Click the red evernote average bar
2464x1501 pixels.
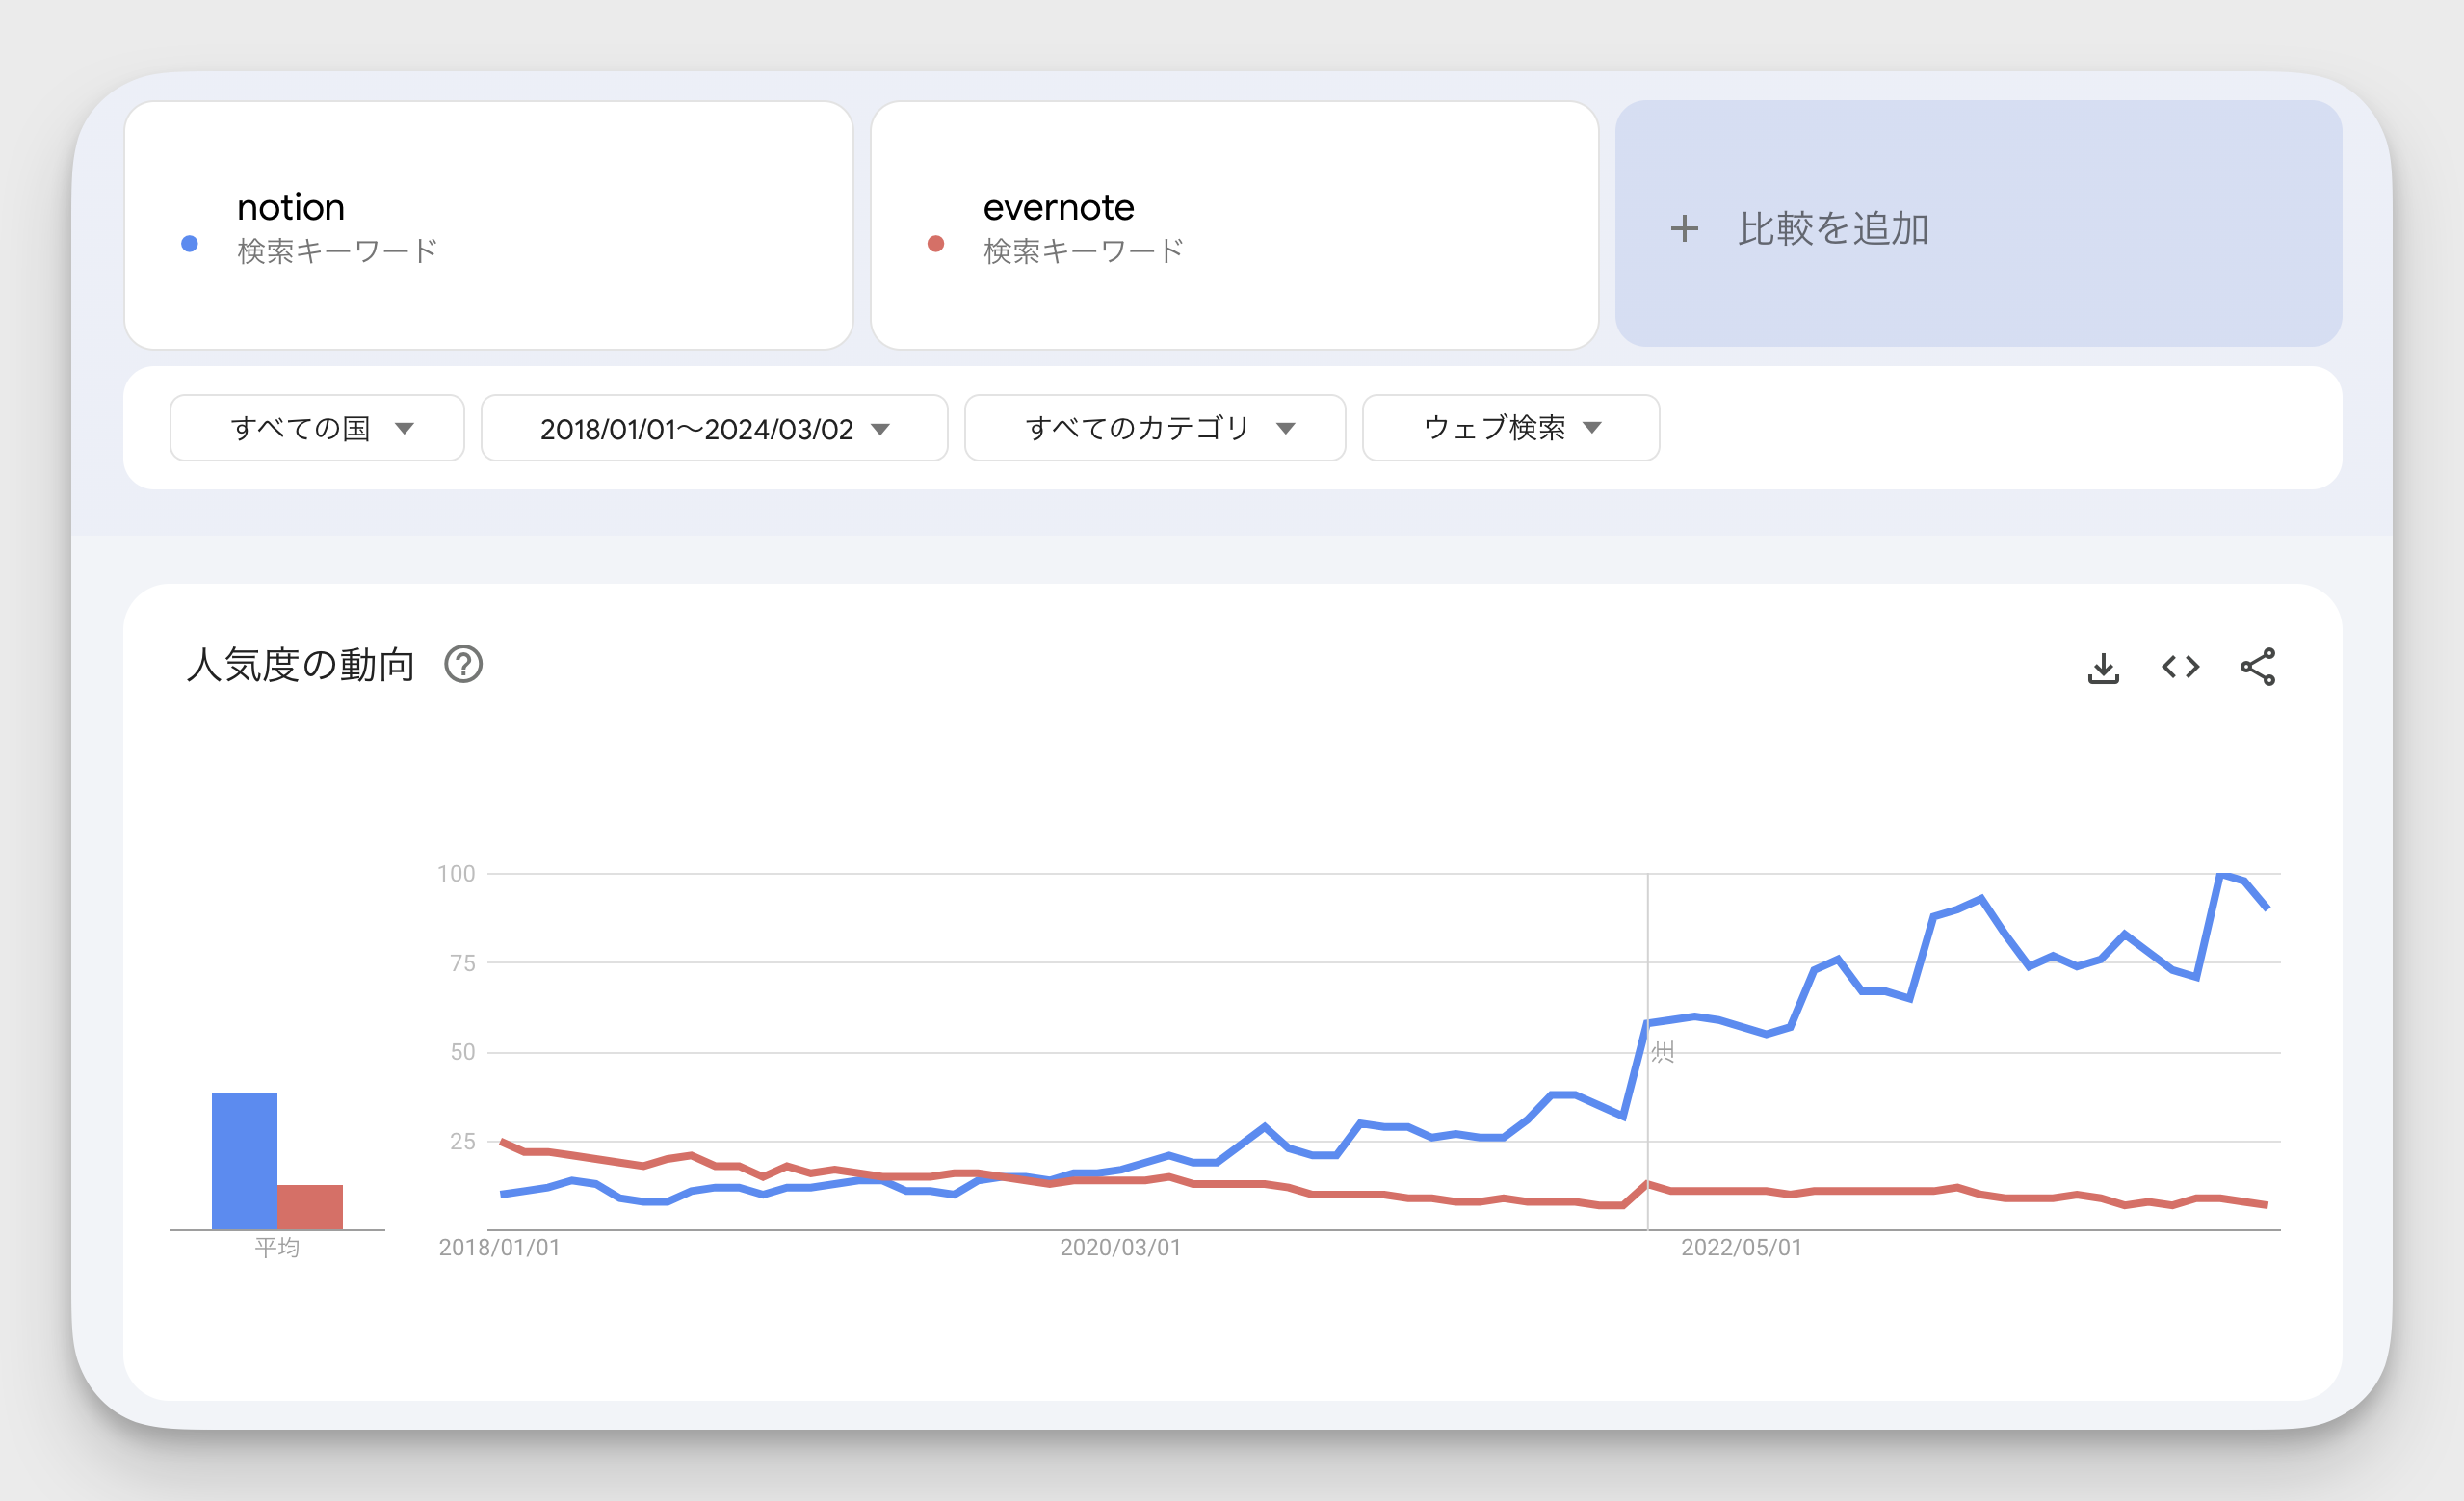pyautogui.click(x=310, y=1207)
